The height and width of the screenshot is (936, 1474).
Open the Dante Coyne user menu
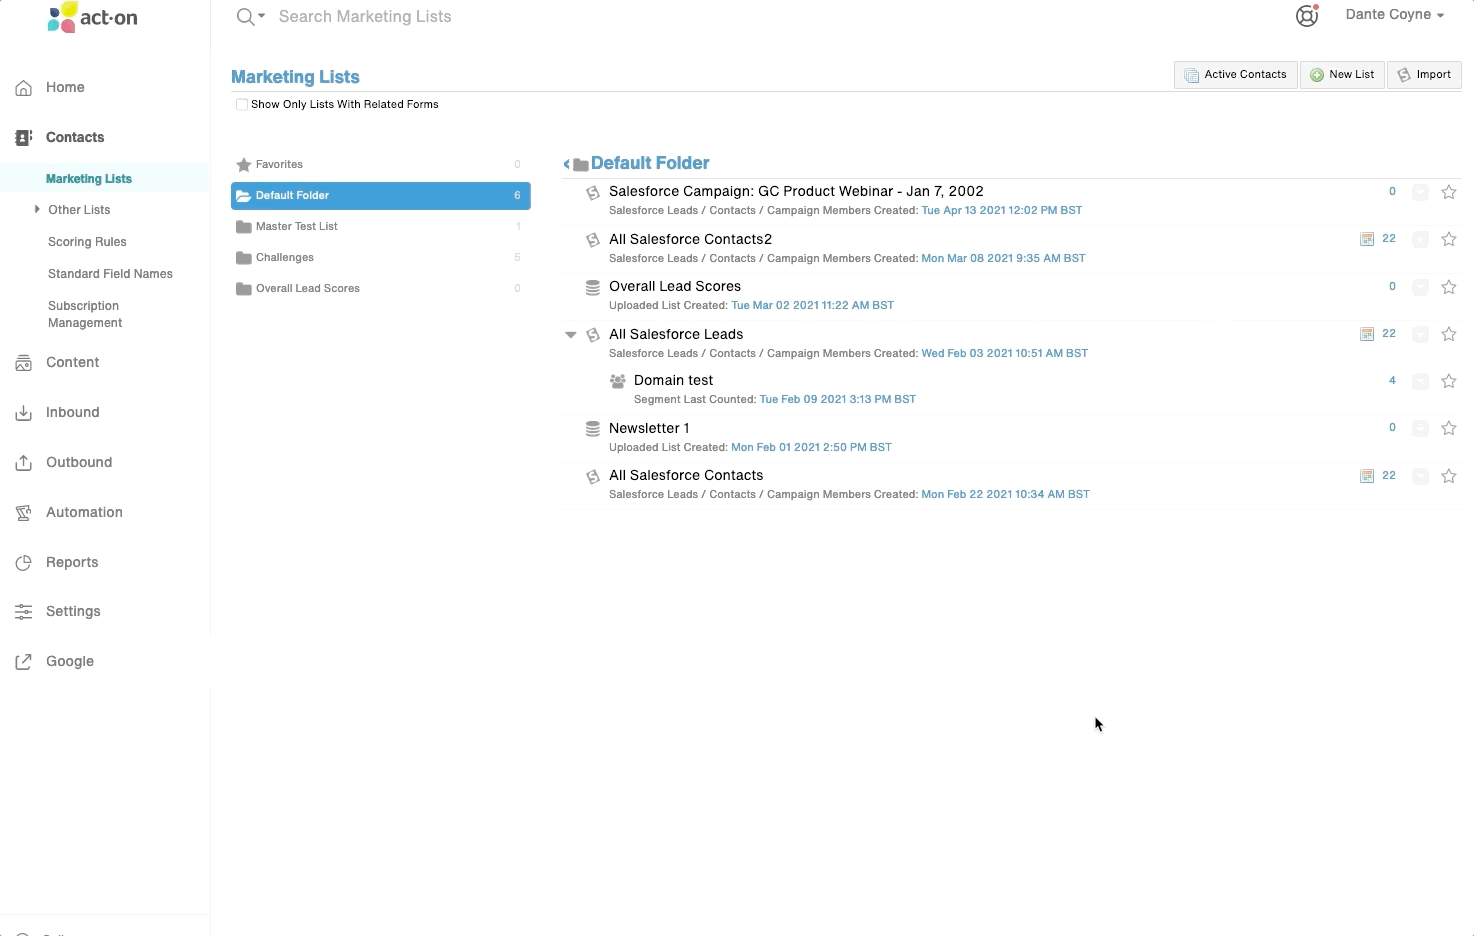click(1394, 15)
